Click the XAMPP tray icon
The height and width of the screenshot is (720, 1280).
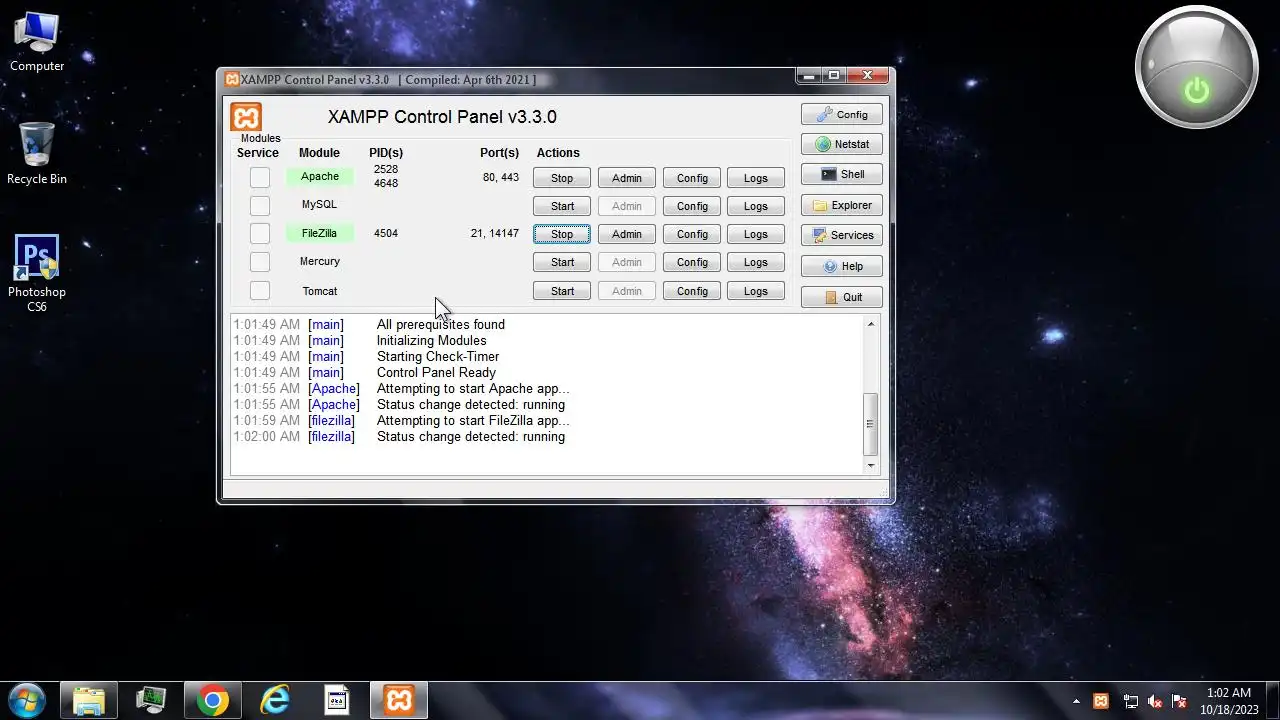1101,701
